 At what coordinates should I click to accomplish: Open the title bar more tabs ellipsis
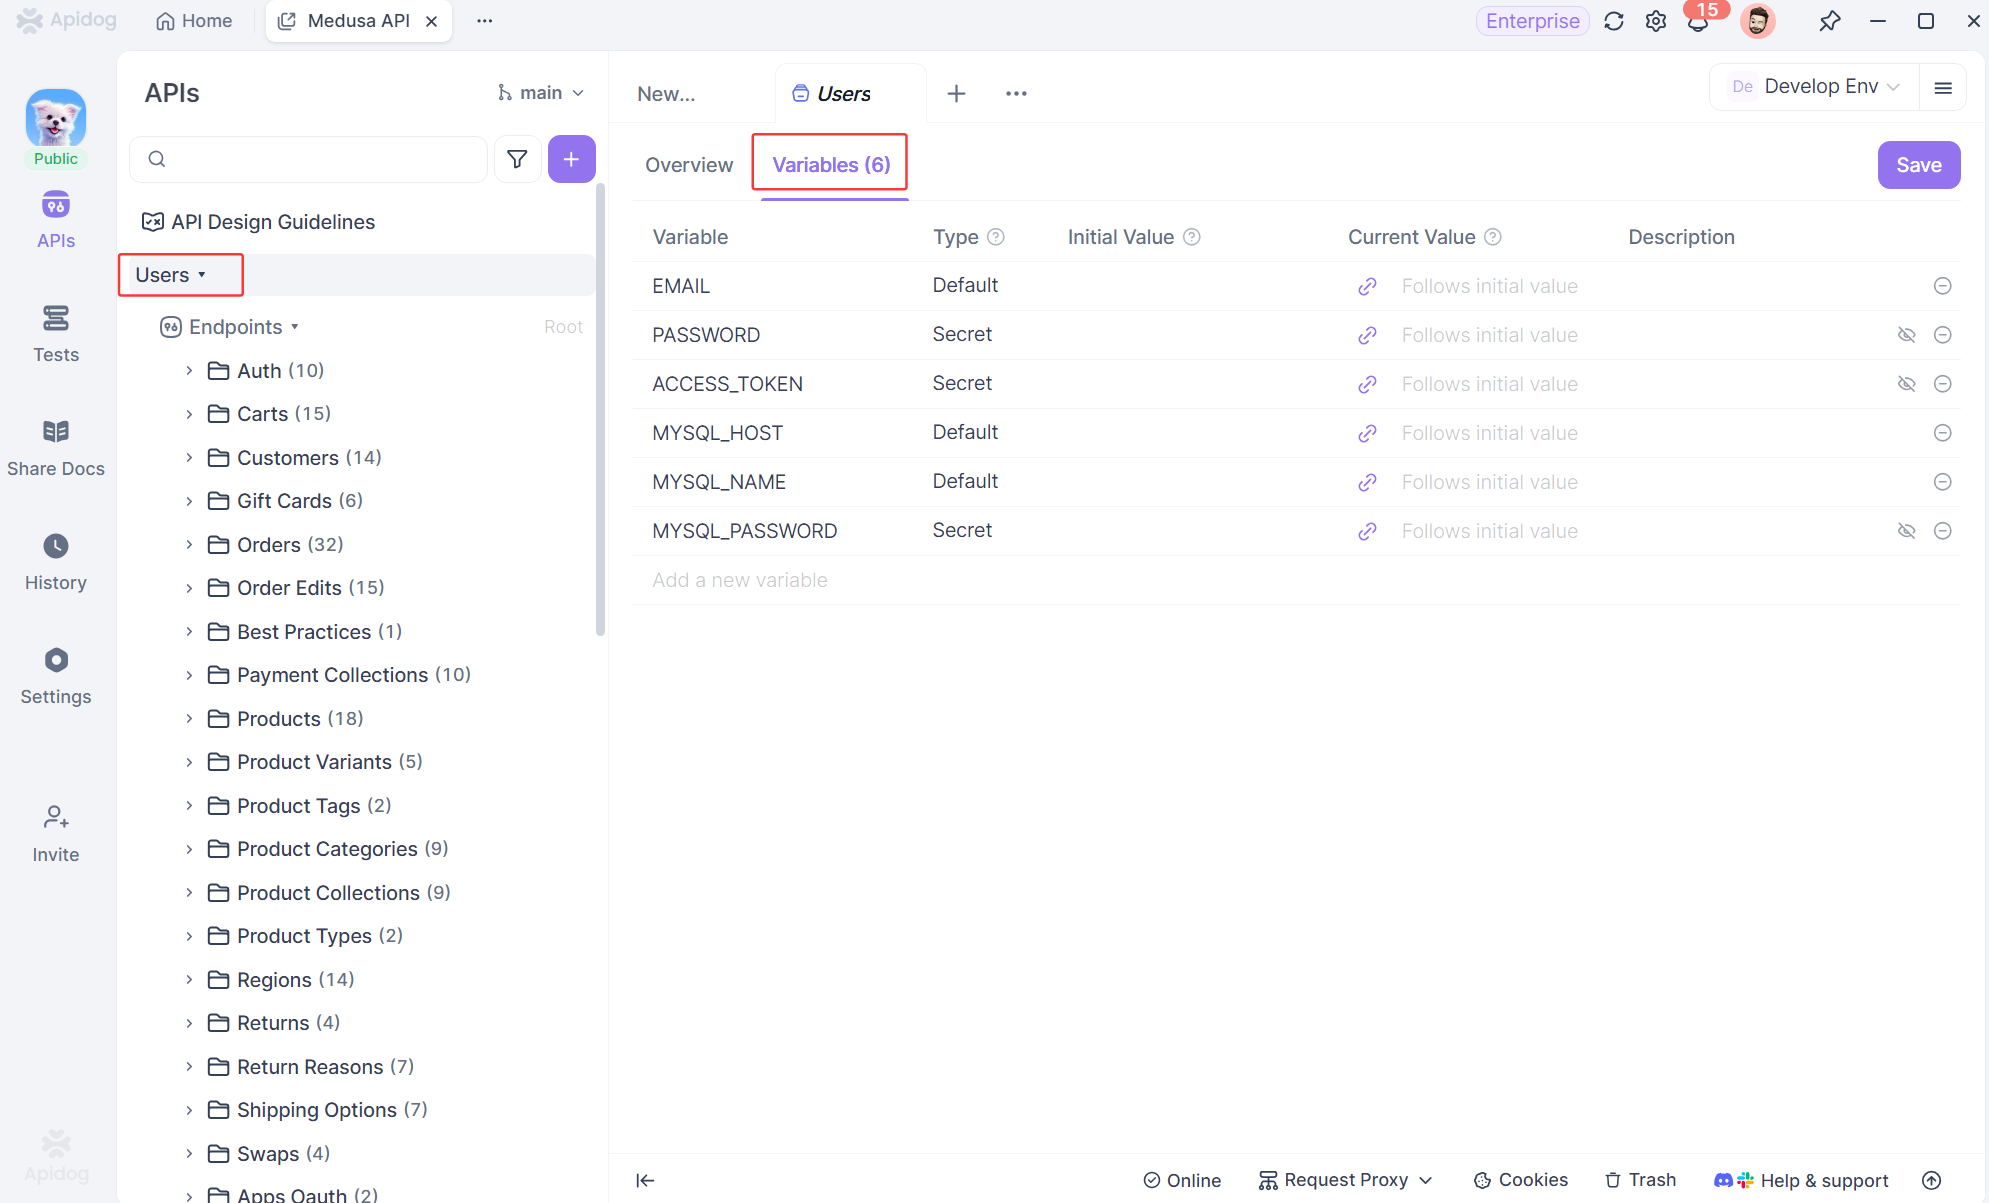coord(485,21)
